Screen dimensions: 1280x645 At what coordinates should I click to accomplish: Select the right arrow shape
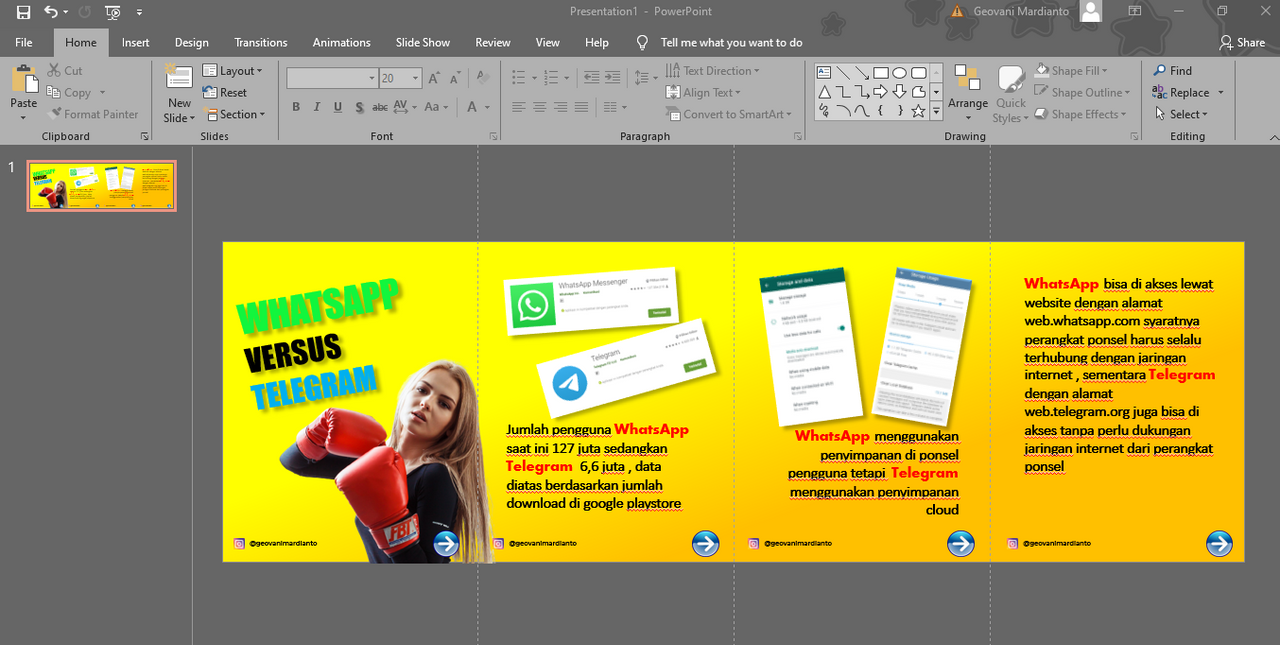[x=881, y=92]
